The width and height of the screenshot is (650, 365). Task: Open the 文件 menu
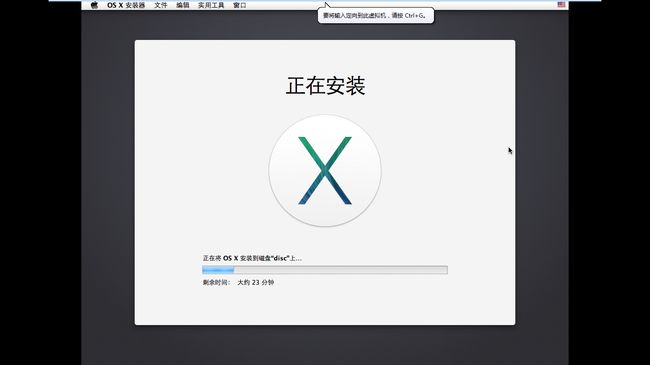(x=160, y=5)
